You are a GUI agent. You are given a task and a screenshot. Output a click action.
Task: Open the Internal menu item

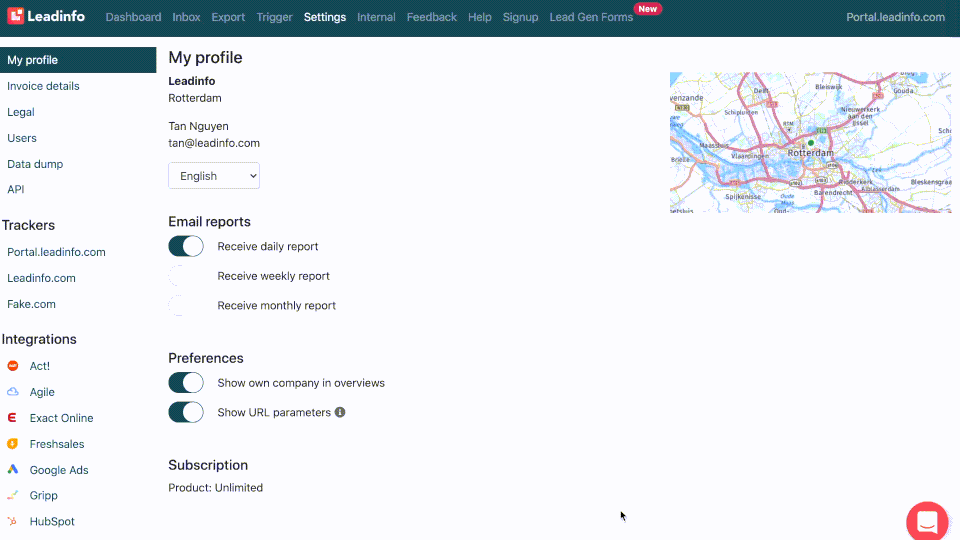click(x=376, y=17)
